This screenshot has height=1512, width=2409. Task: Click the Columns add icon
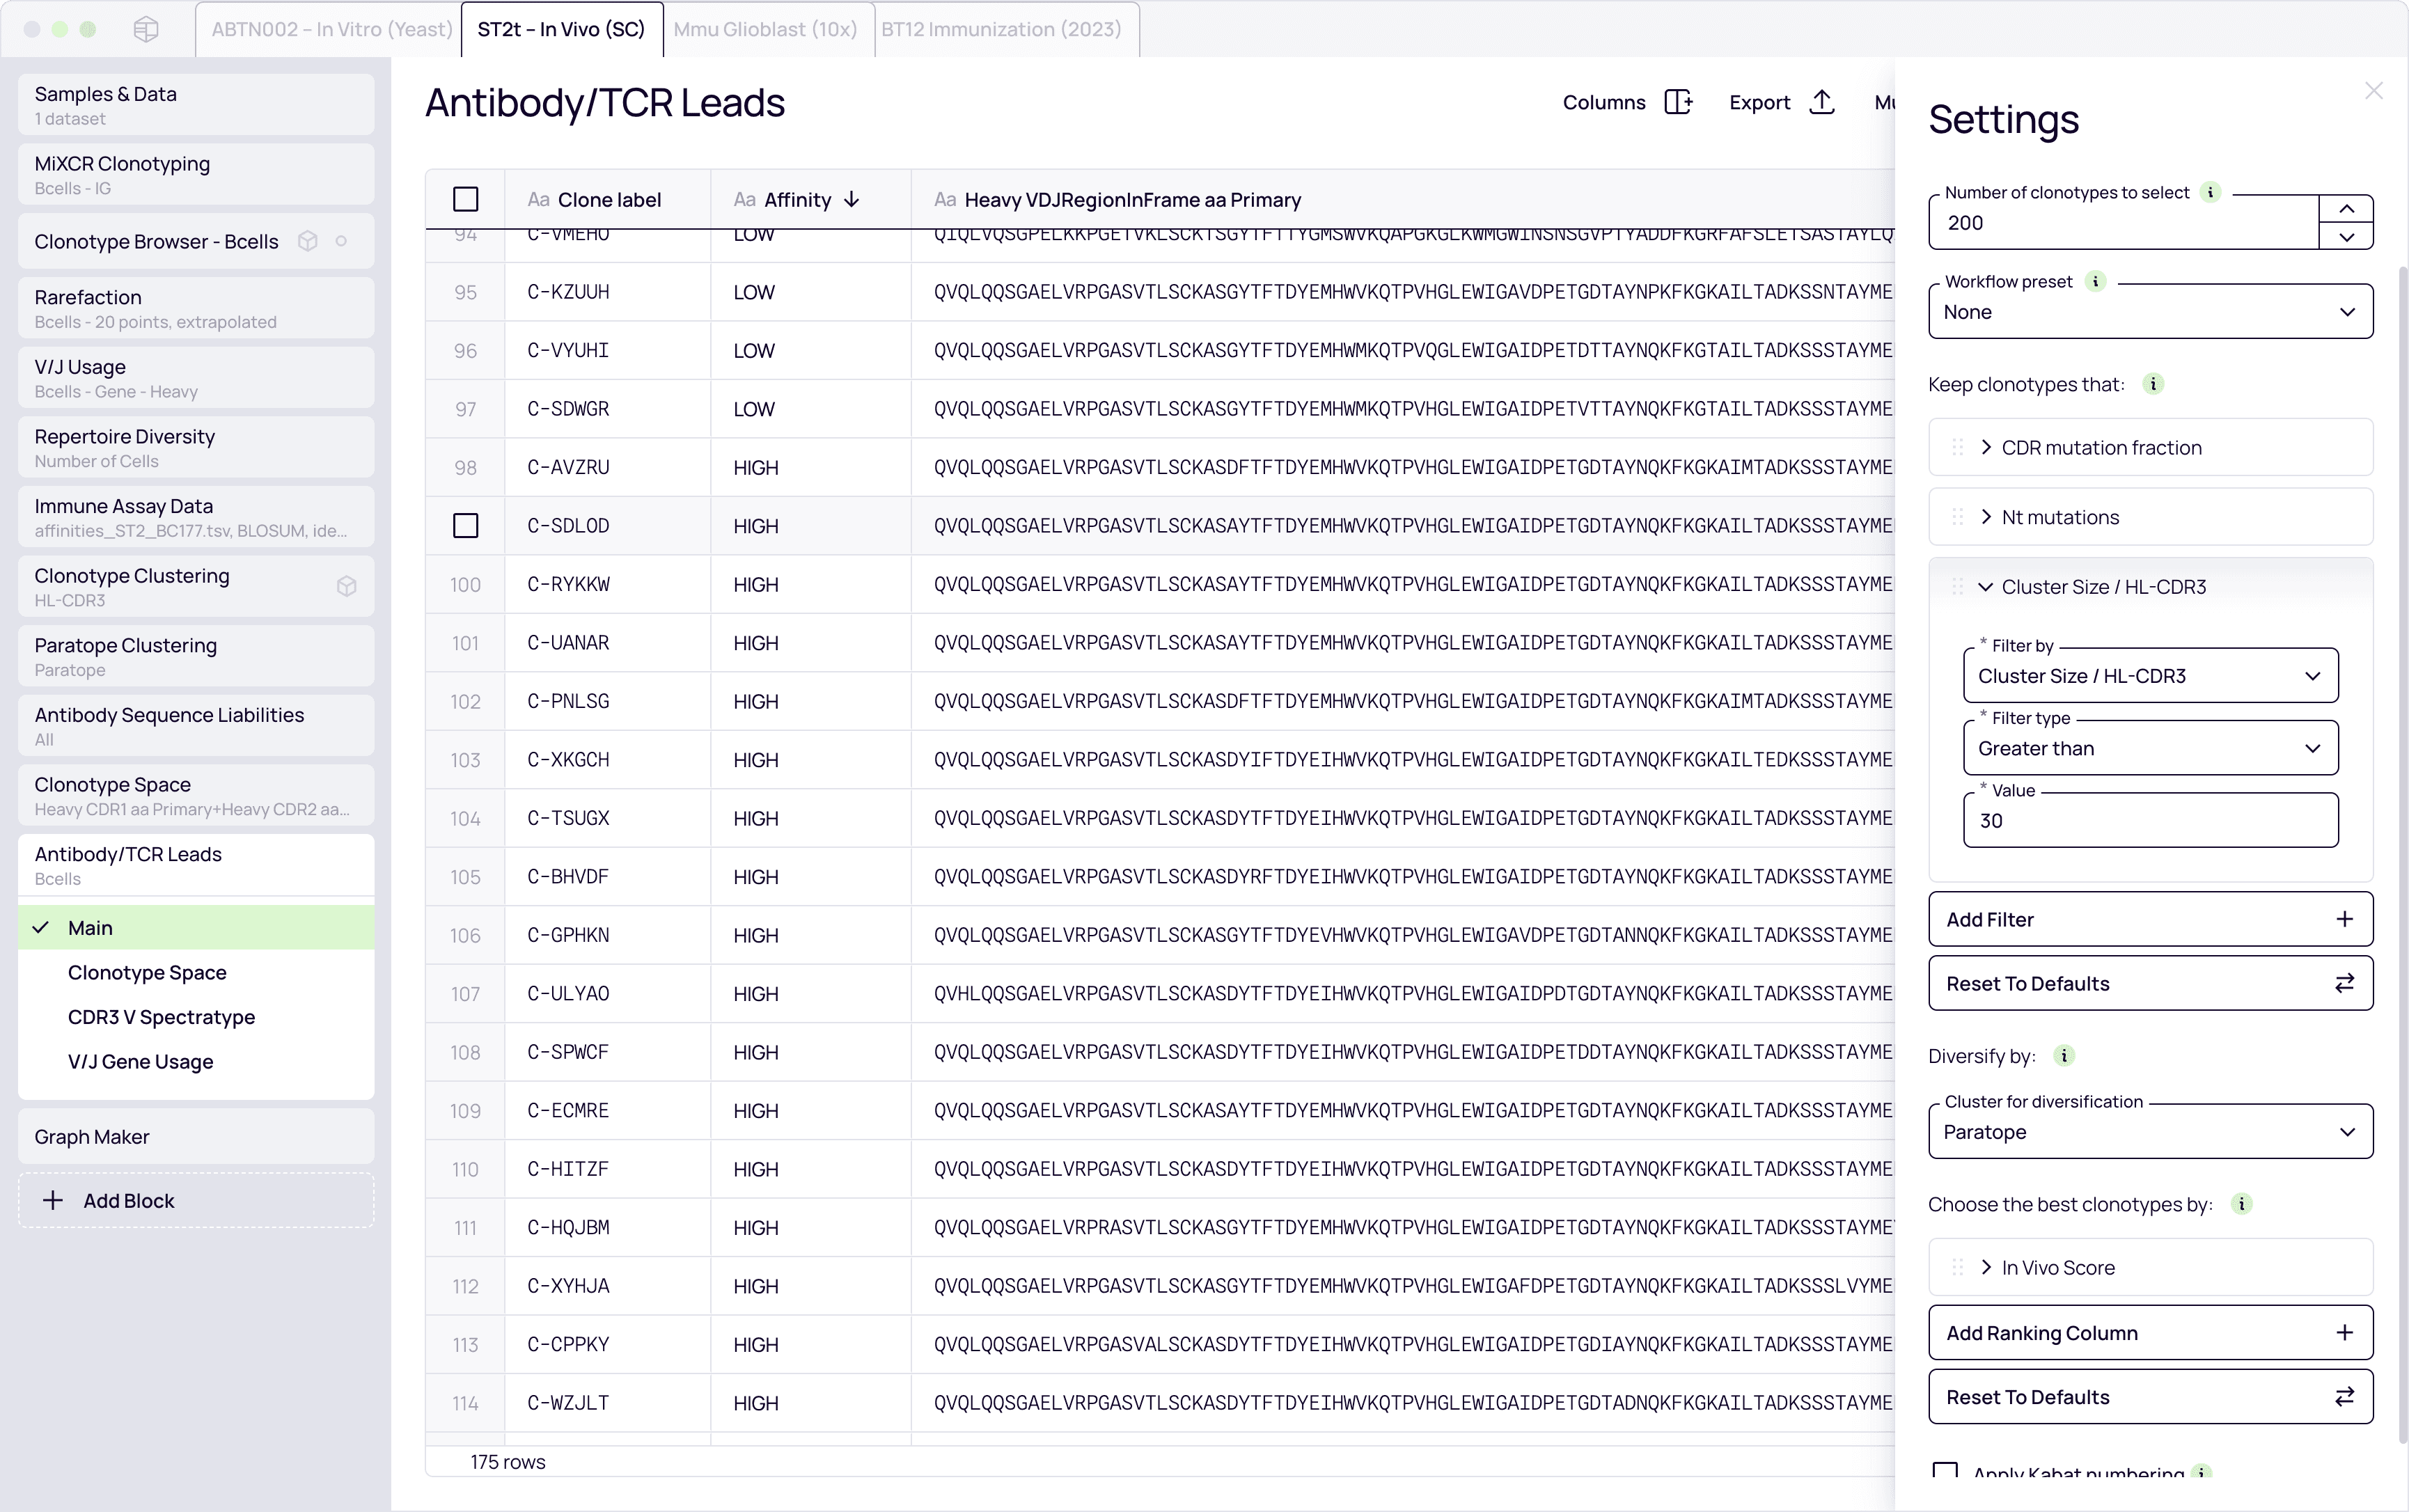click(1678, 102)
